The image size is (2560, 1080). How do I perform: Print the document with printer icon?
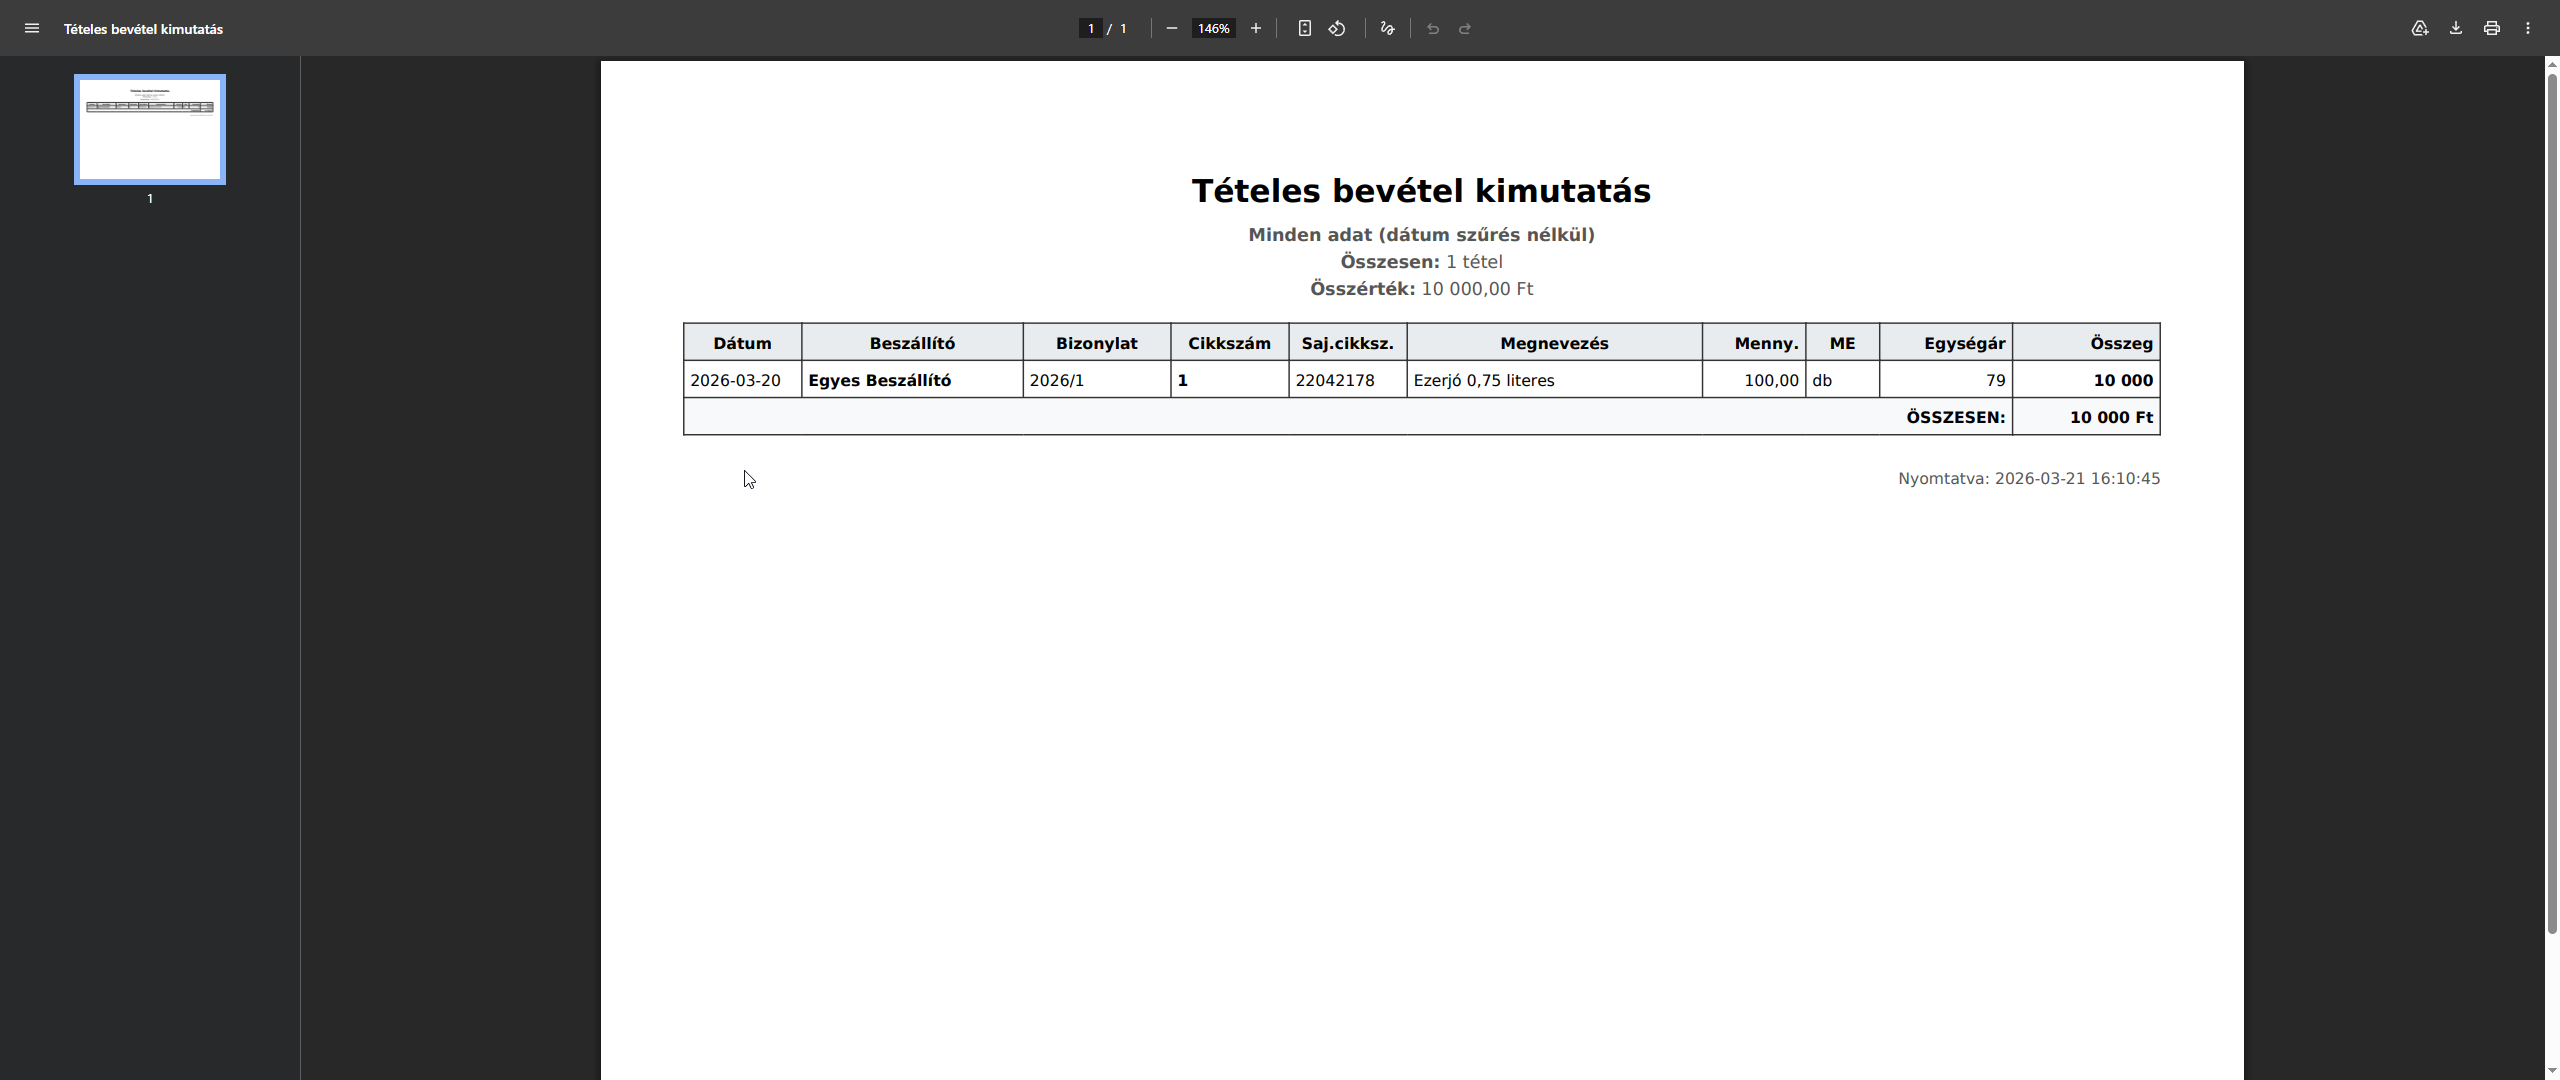2492,29
